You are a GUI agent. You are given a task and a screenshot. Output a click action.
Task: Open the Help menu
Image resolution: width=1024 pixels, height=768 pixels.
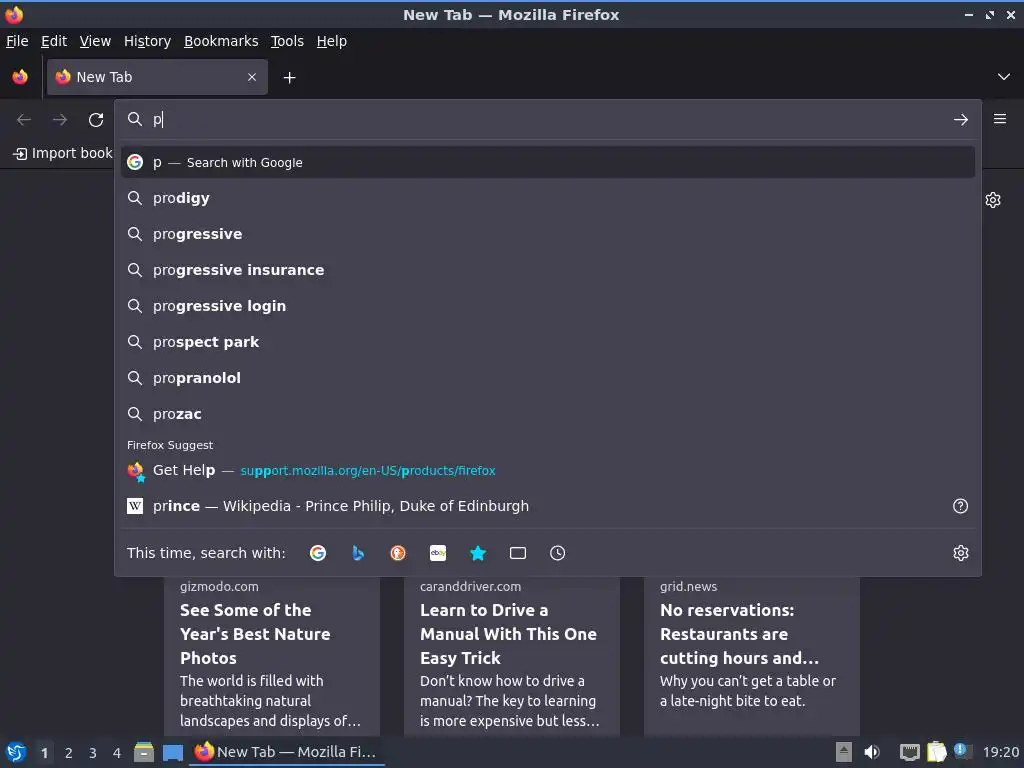(332, 41)
